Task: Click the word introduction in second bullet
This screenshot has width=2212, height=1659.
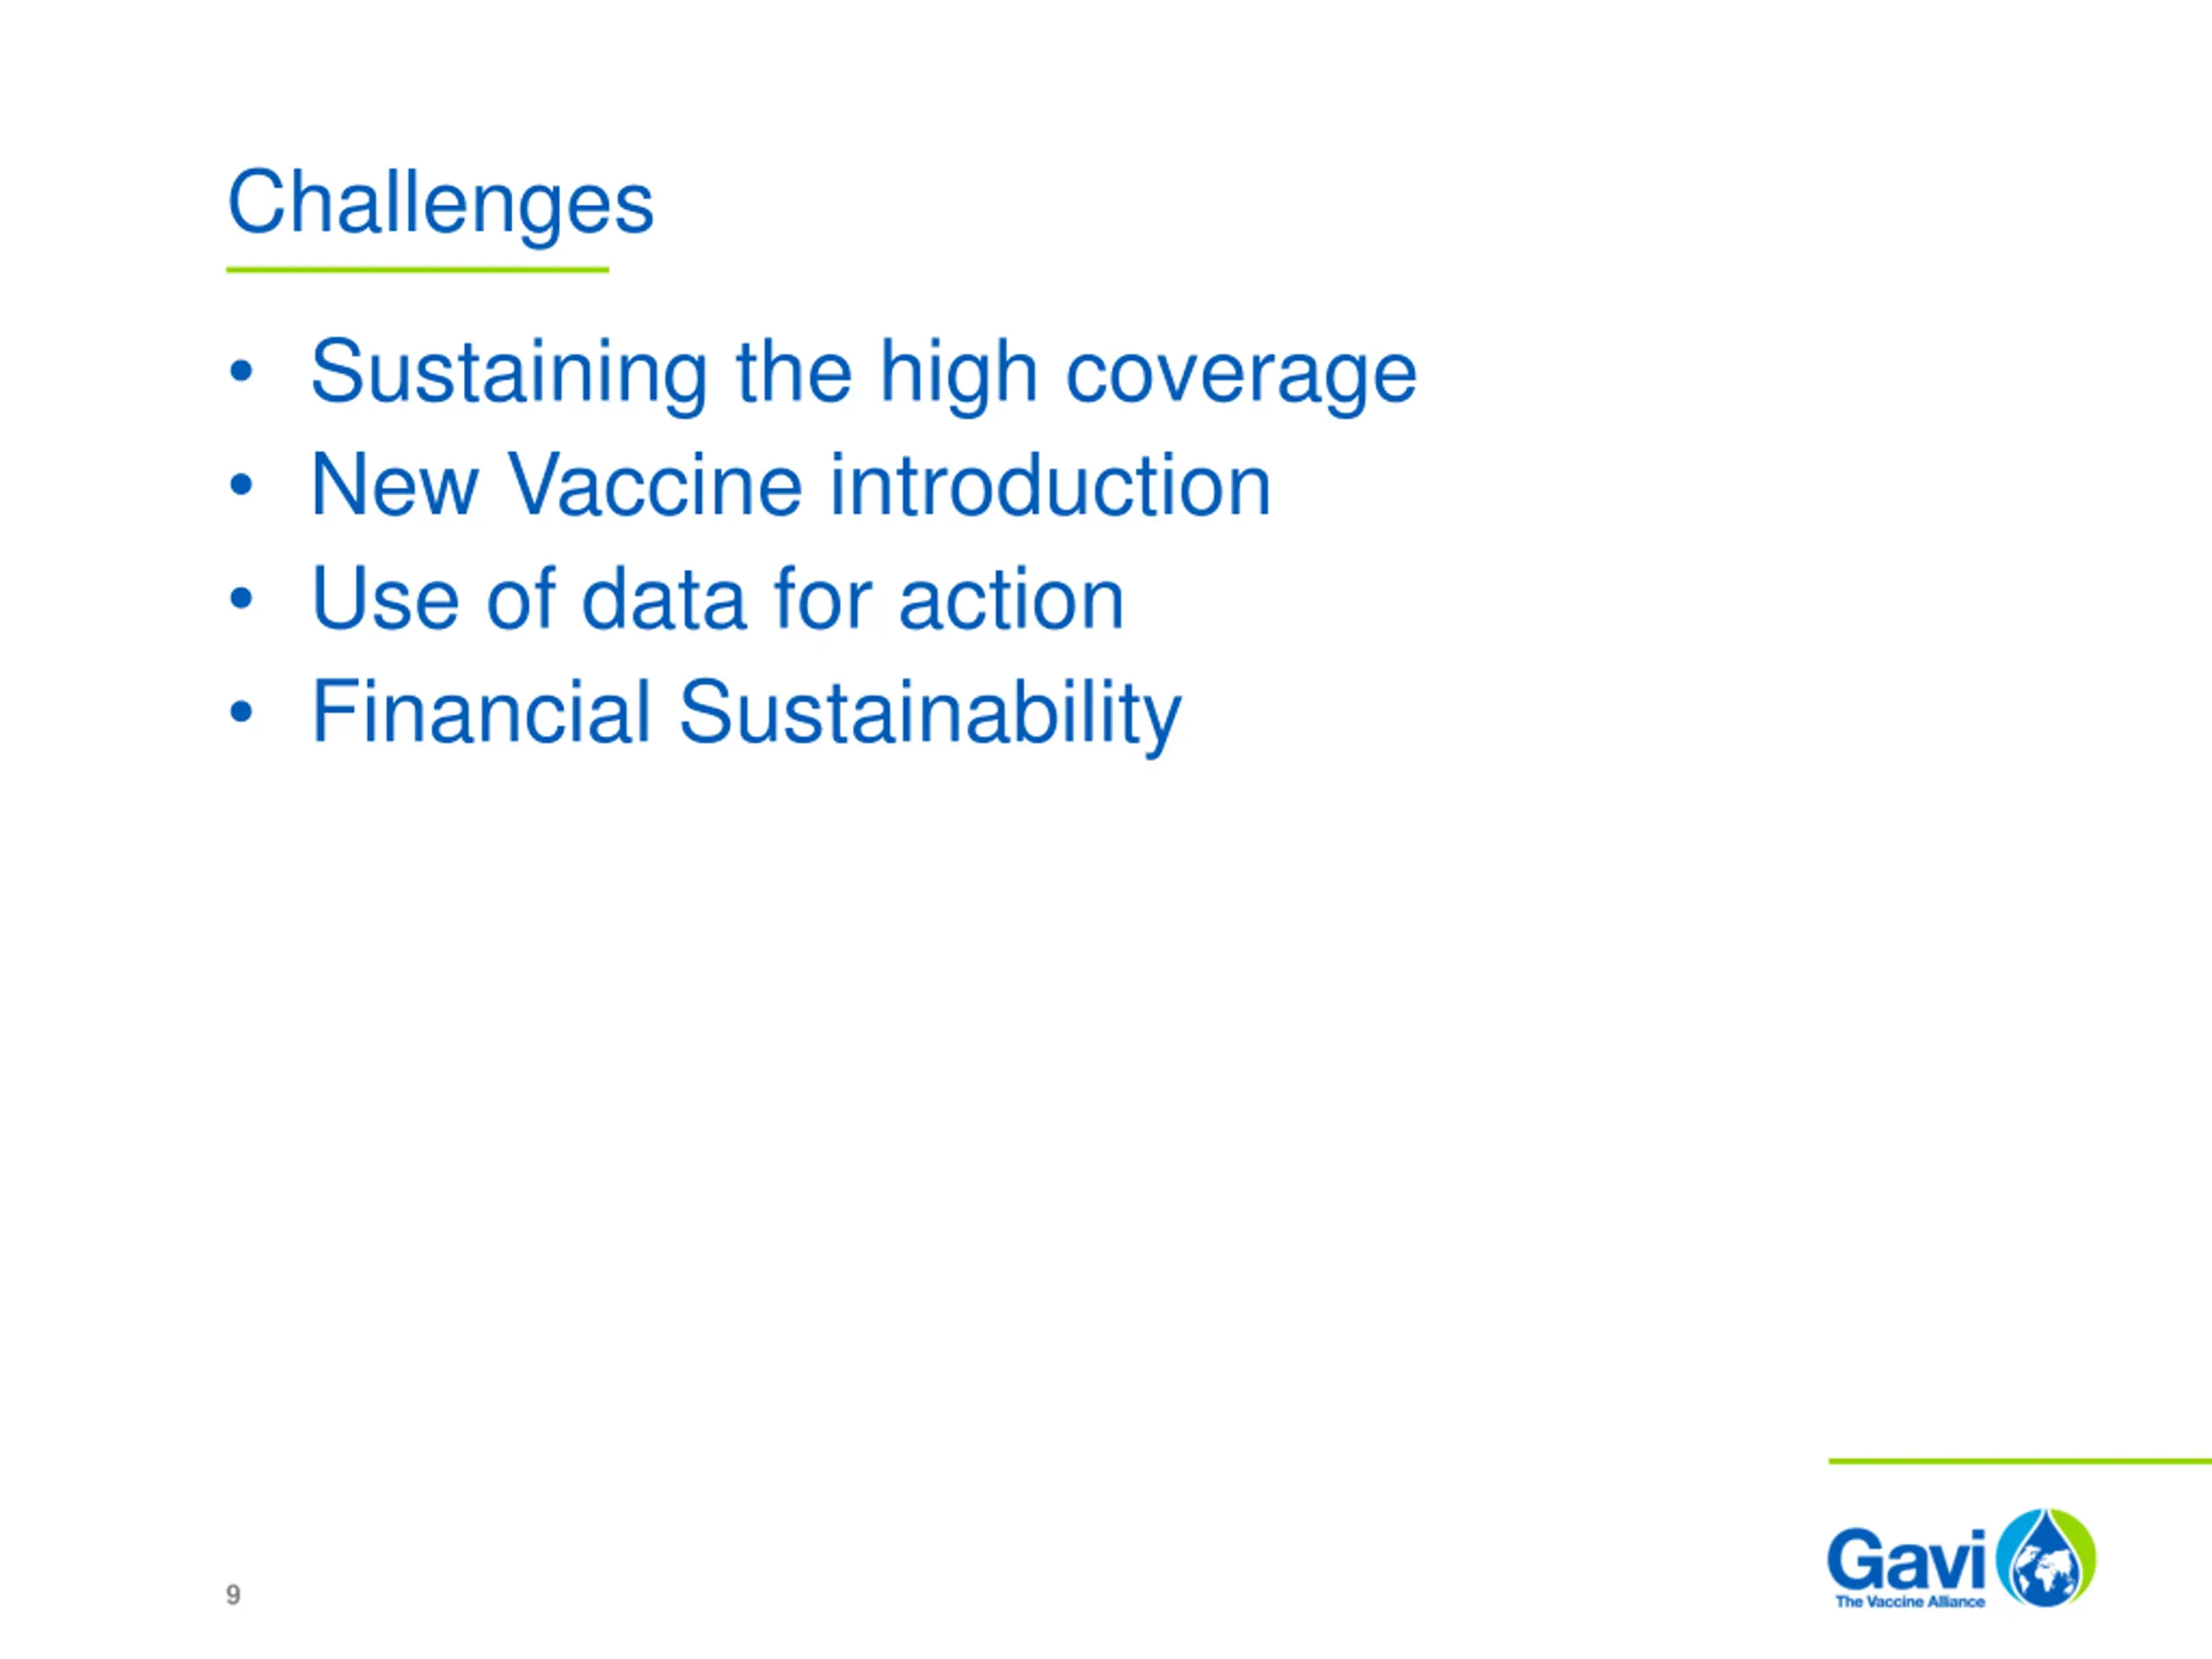Action: [1050, 486]
